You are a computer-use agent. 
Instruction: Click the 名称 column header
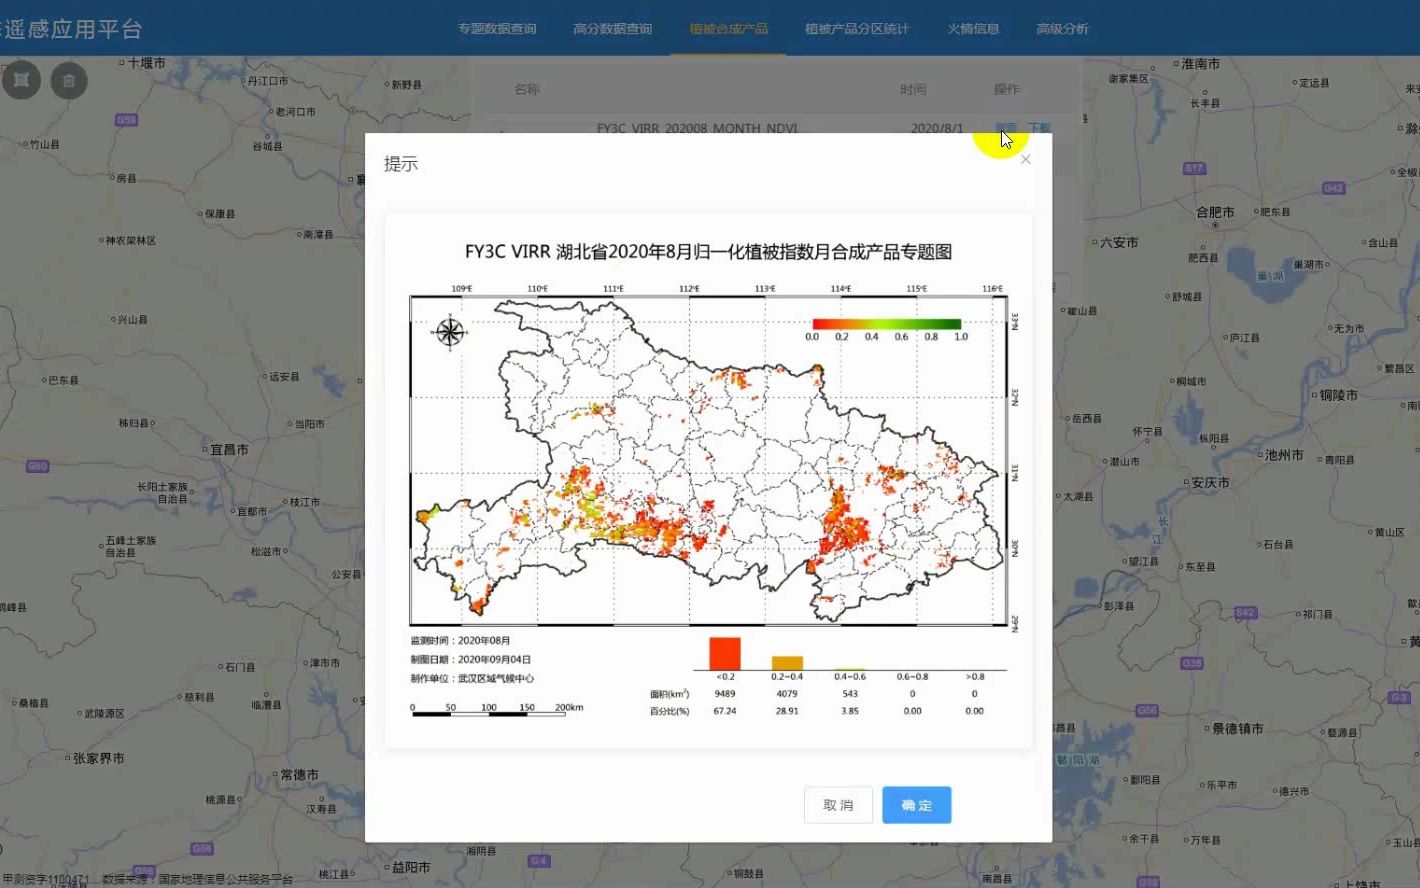coord(527,90)
